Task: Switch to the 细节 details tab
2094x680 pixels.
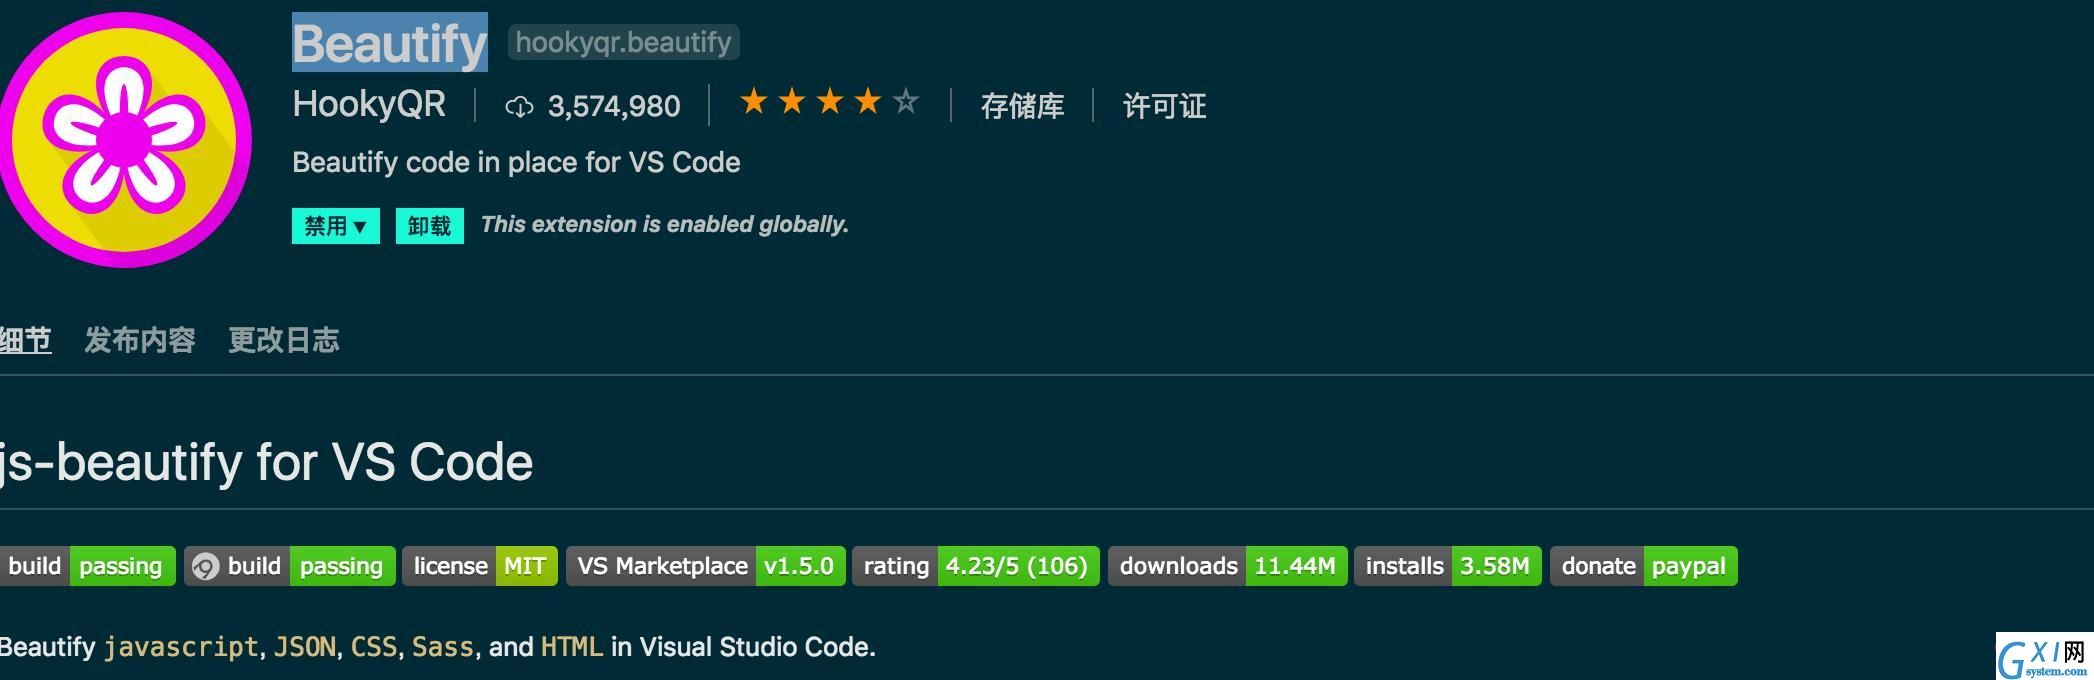Action: pyautogui.click(x=25, y=340)
